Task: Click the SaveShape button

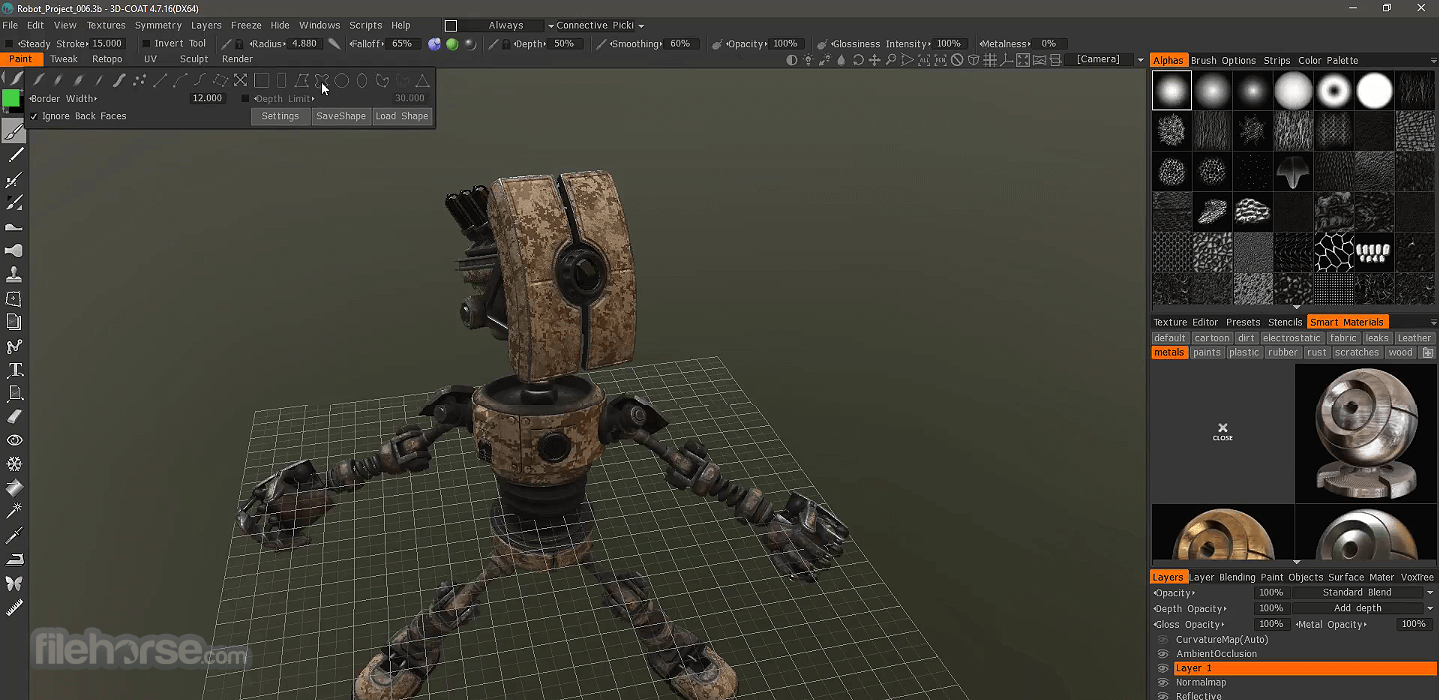Action: click(x=341, y=117)
